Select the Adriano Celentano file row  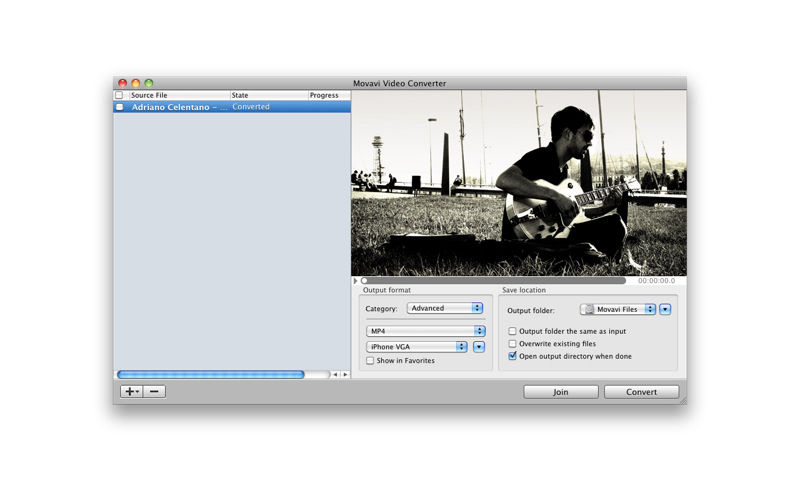232,107
